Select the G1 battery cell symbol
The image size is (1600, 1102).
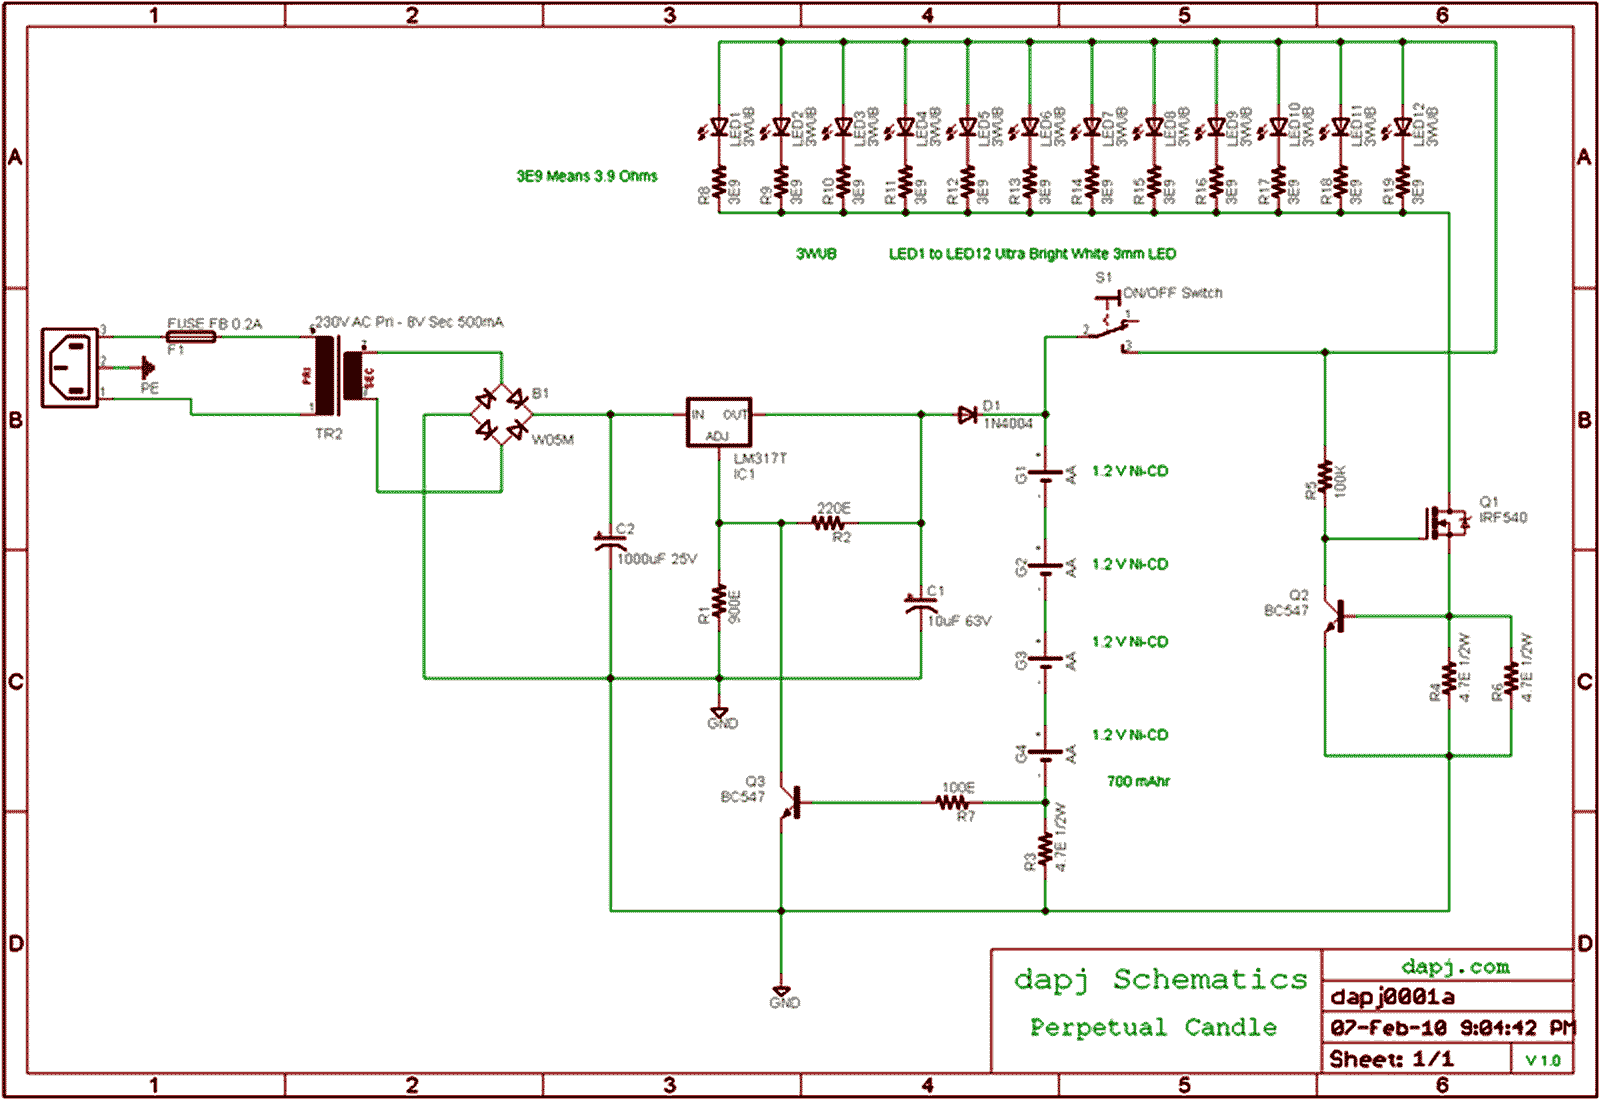tap(1045, 474)
